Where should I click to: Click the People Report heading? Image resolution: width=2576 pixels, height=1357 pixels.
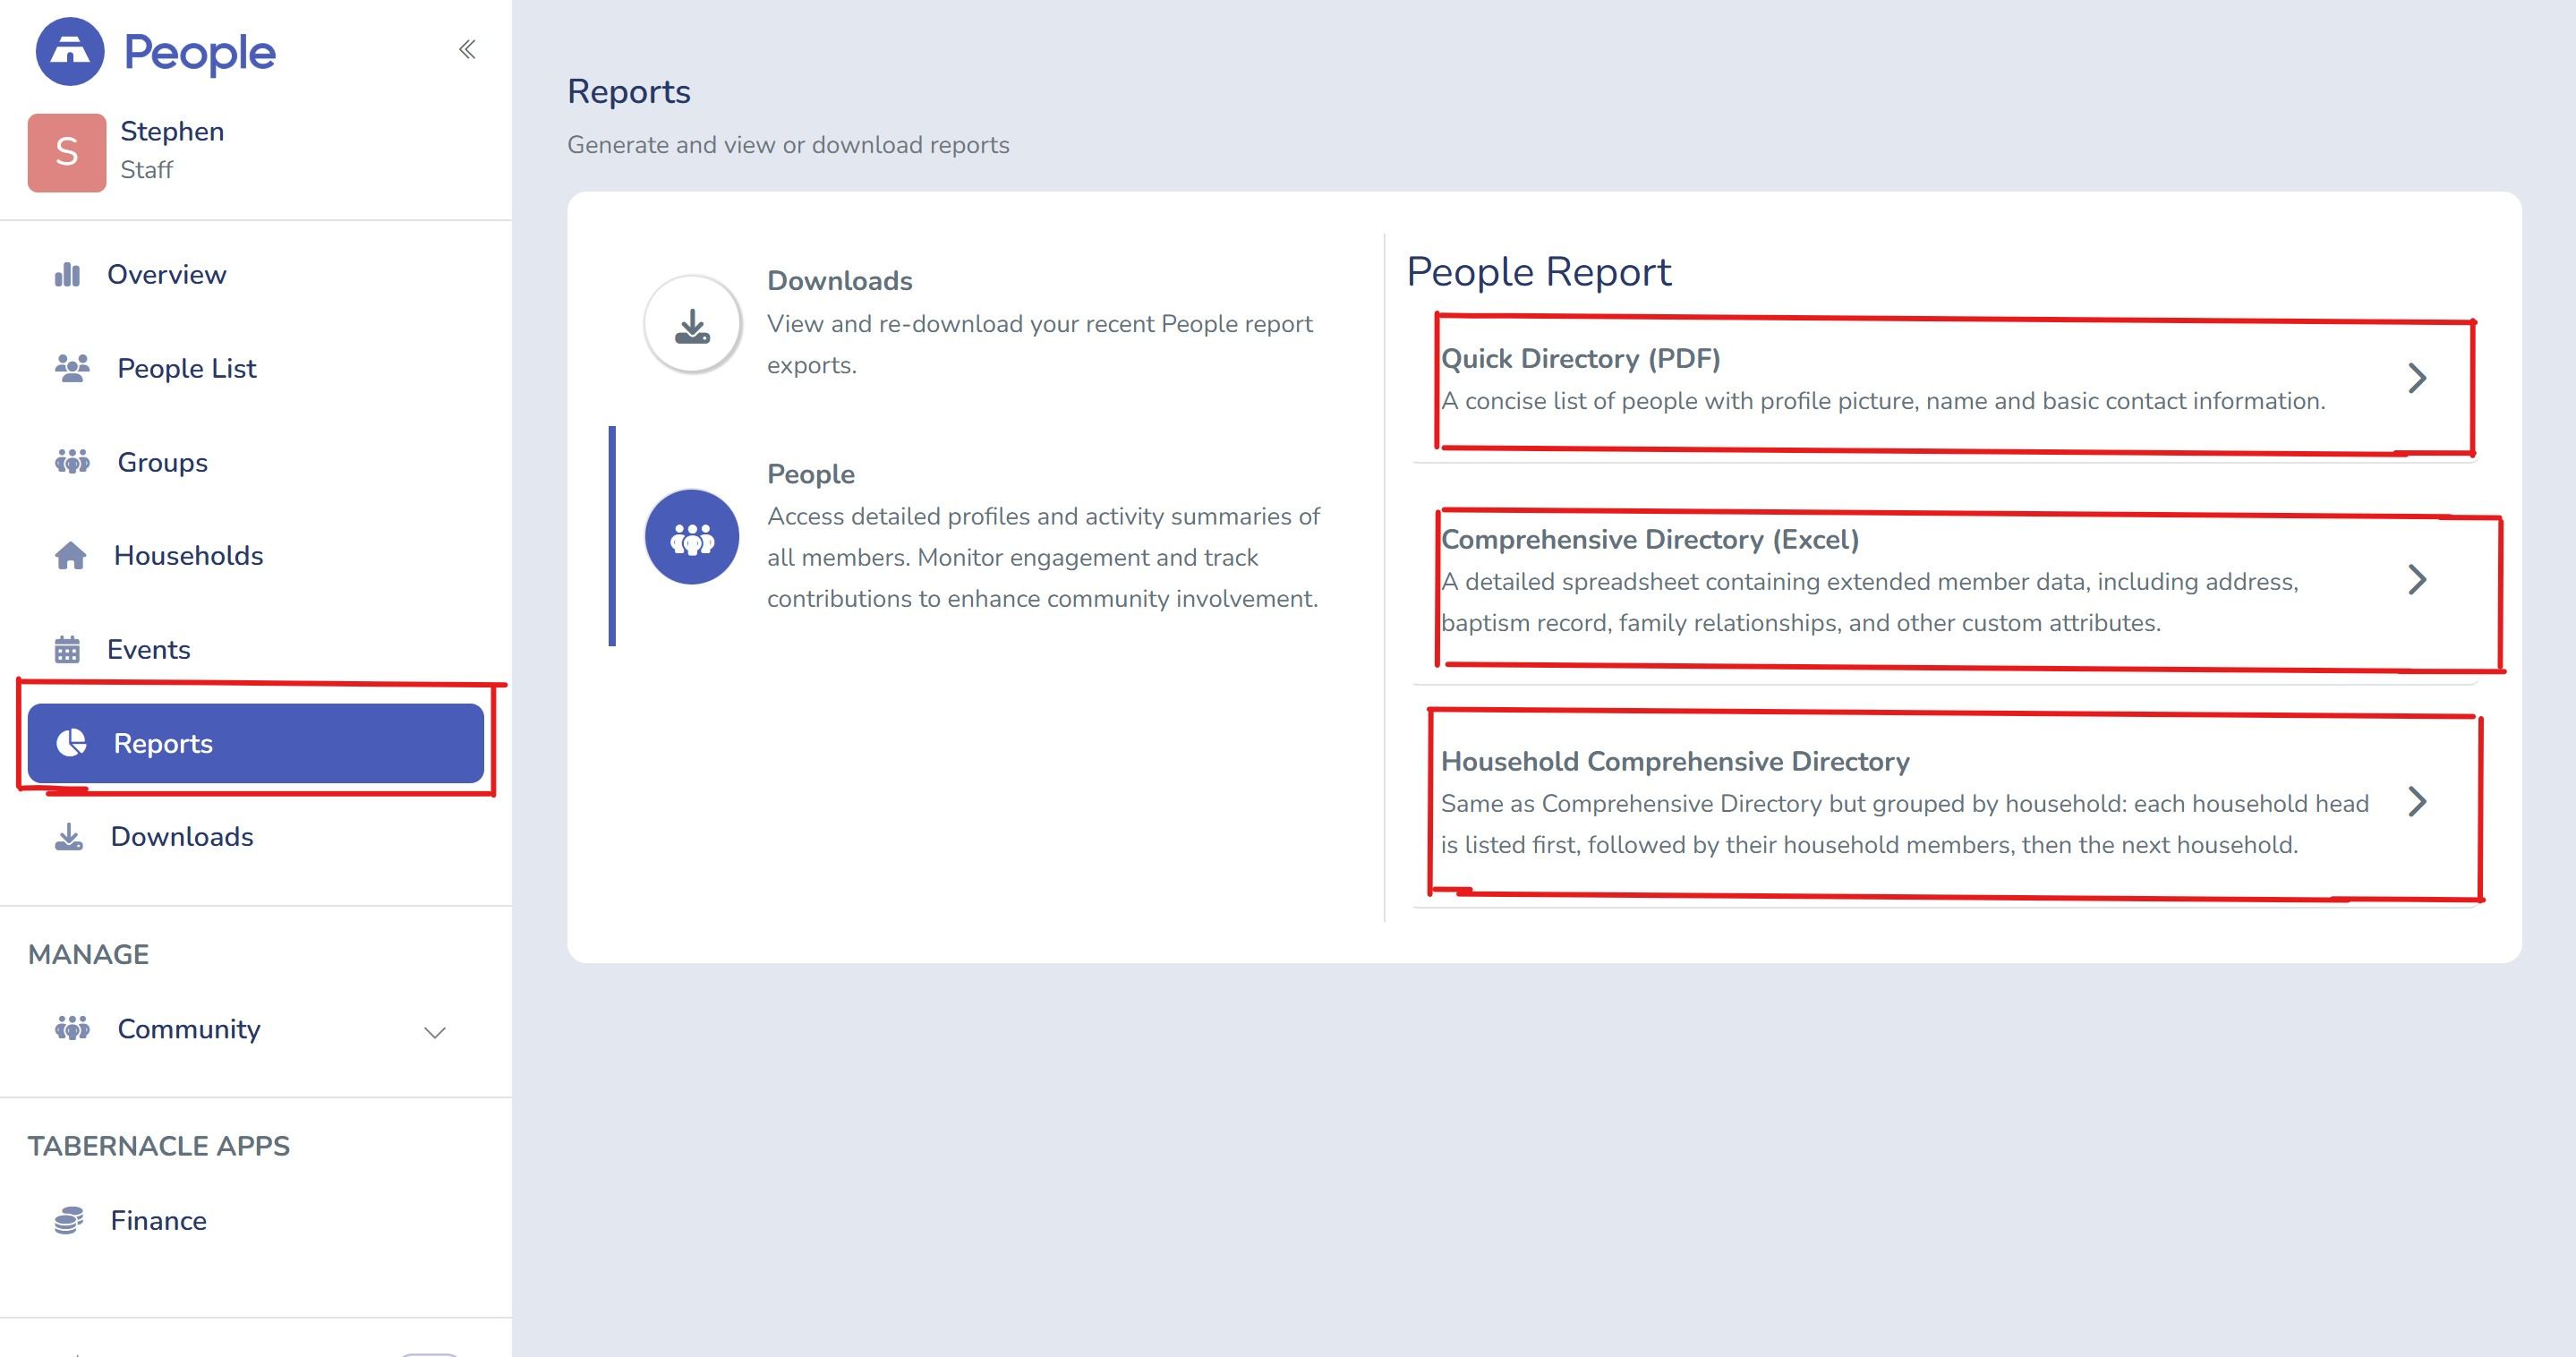pyautogui.click(x=1539, y=272)
